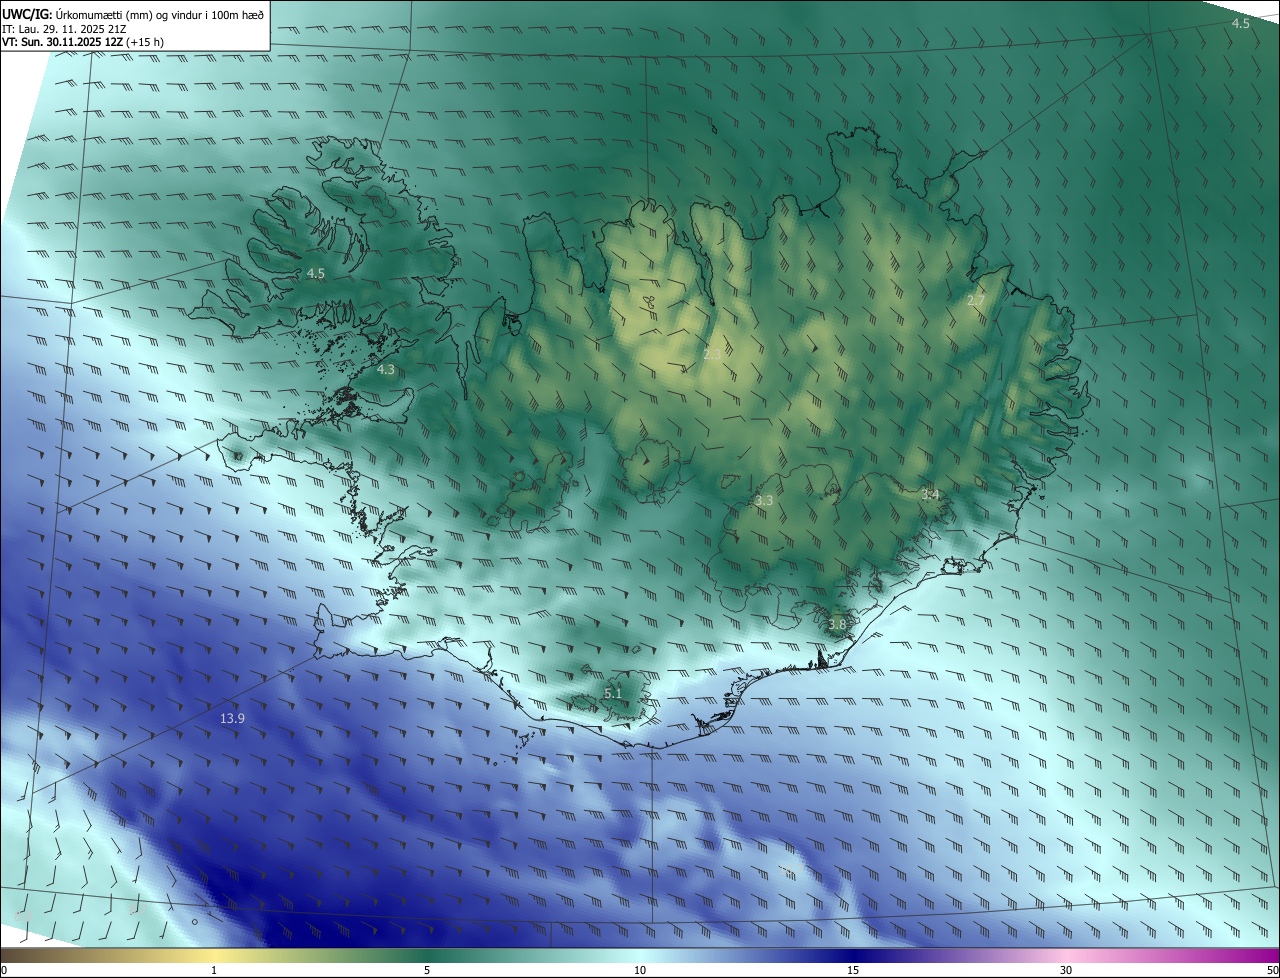The height and width of the screenshot is (978, 1280).
Task: Click the 'VT: Sun. 30.11.2025 12Z' valid time line
Action: point(83,43)
